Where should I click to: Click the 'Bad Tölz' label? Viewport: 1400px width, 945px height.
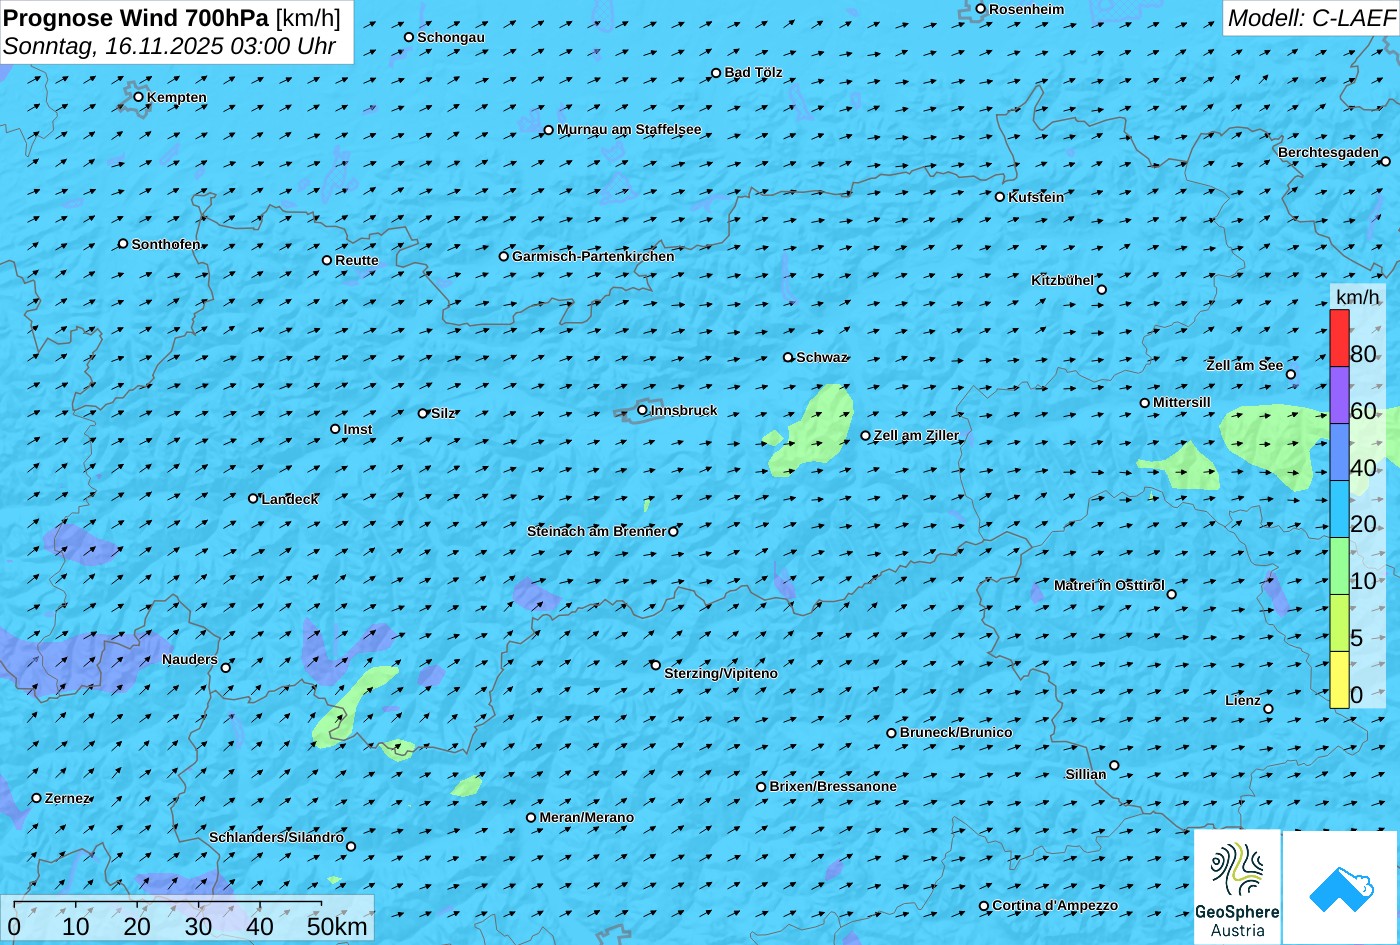pyautogui.click(x=753, y=72)
